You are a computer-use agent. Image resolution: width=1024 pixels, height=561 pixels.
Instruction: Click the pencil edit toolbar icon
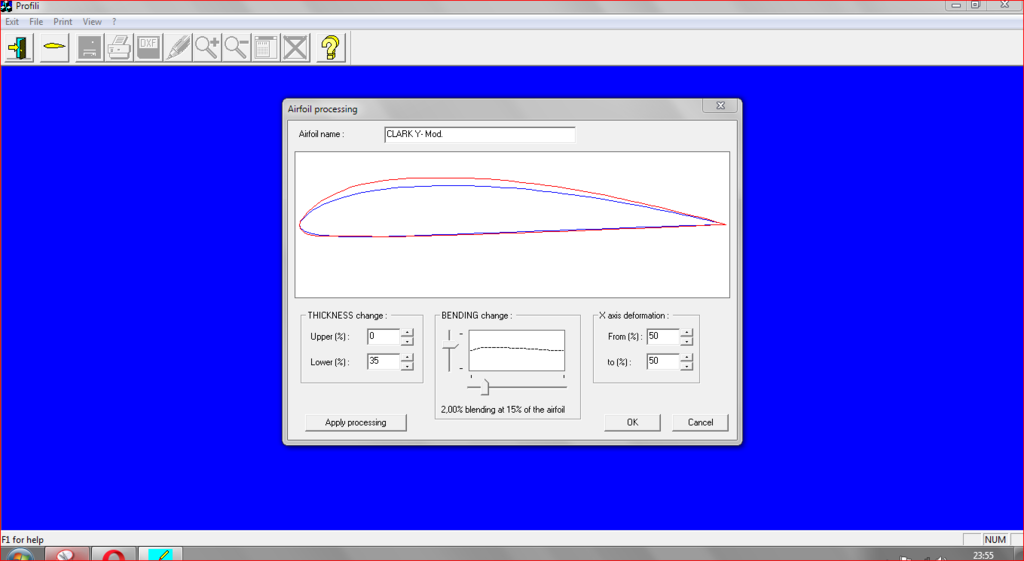click(178, 47)
